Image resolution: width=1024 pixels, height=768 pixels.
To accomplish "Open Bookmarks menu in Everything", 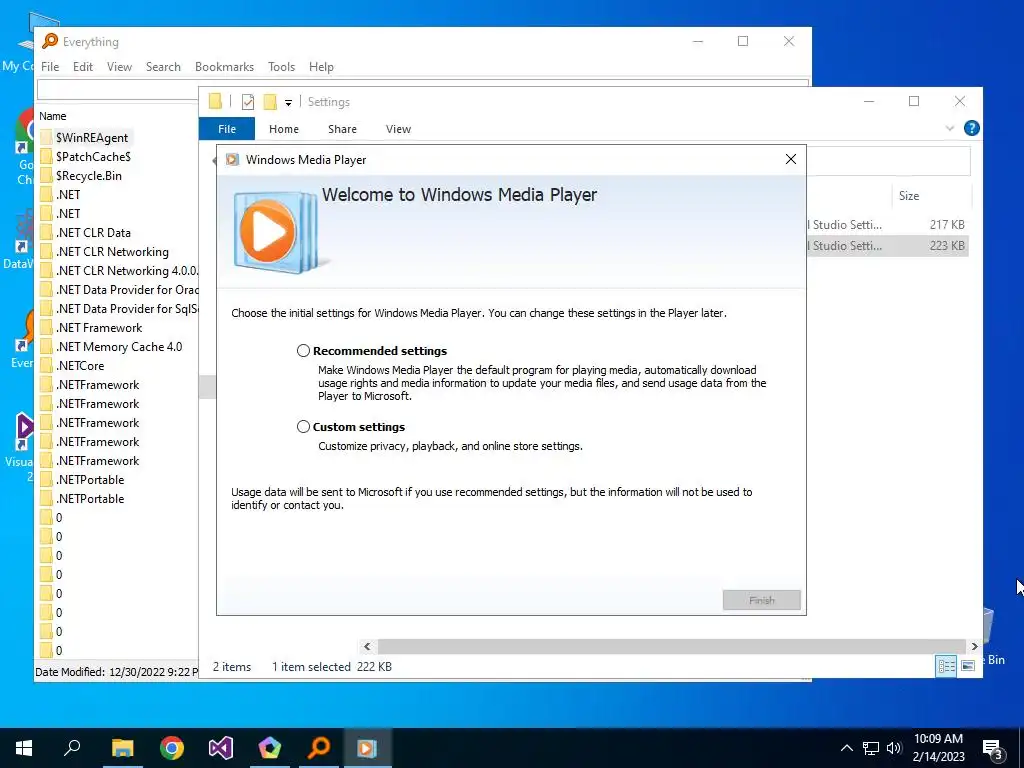I will coord(224,67).
